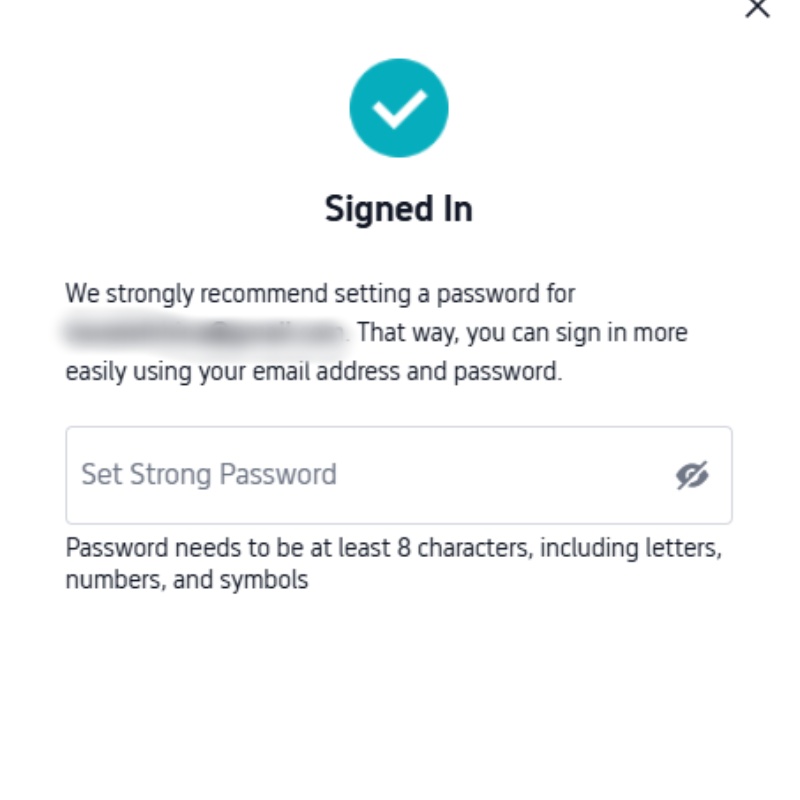
Task: Click the empty middle of the password box
Action: pyautogui.click(x=500, y=475)
